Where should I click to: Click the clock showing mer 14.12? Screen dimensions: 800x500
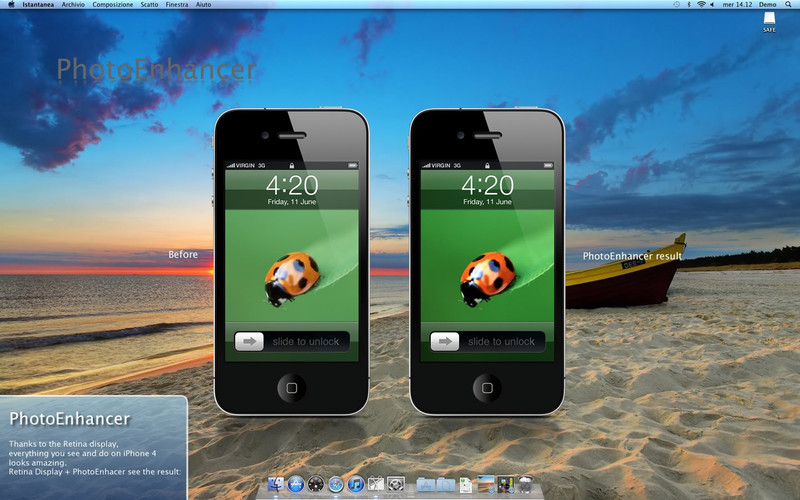(x=737, y=5)
